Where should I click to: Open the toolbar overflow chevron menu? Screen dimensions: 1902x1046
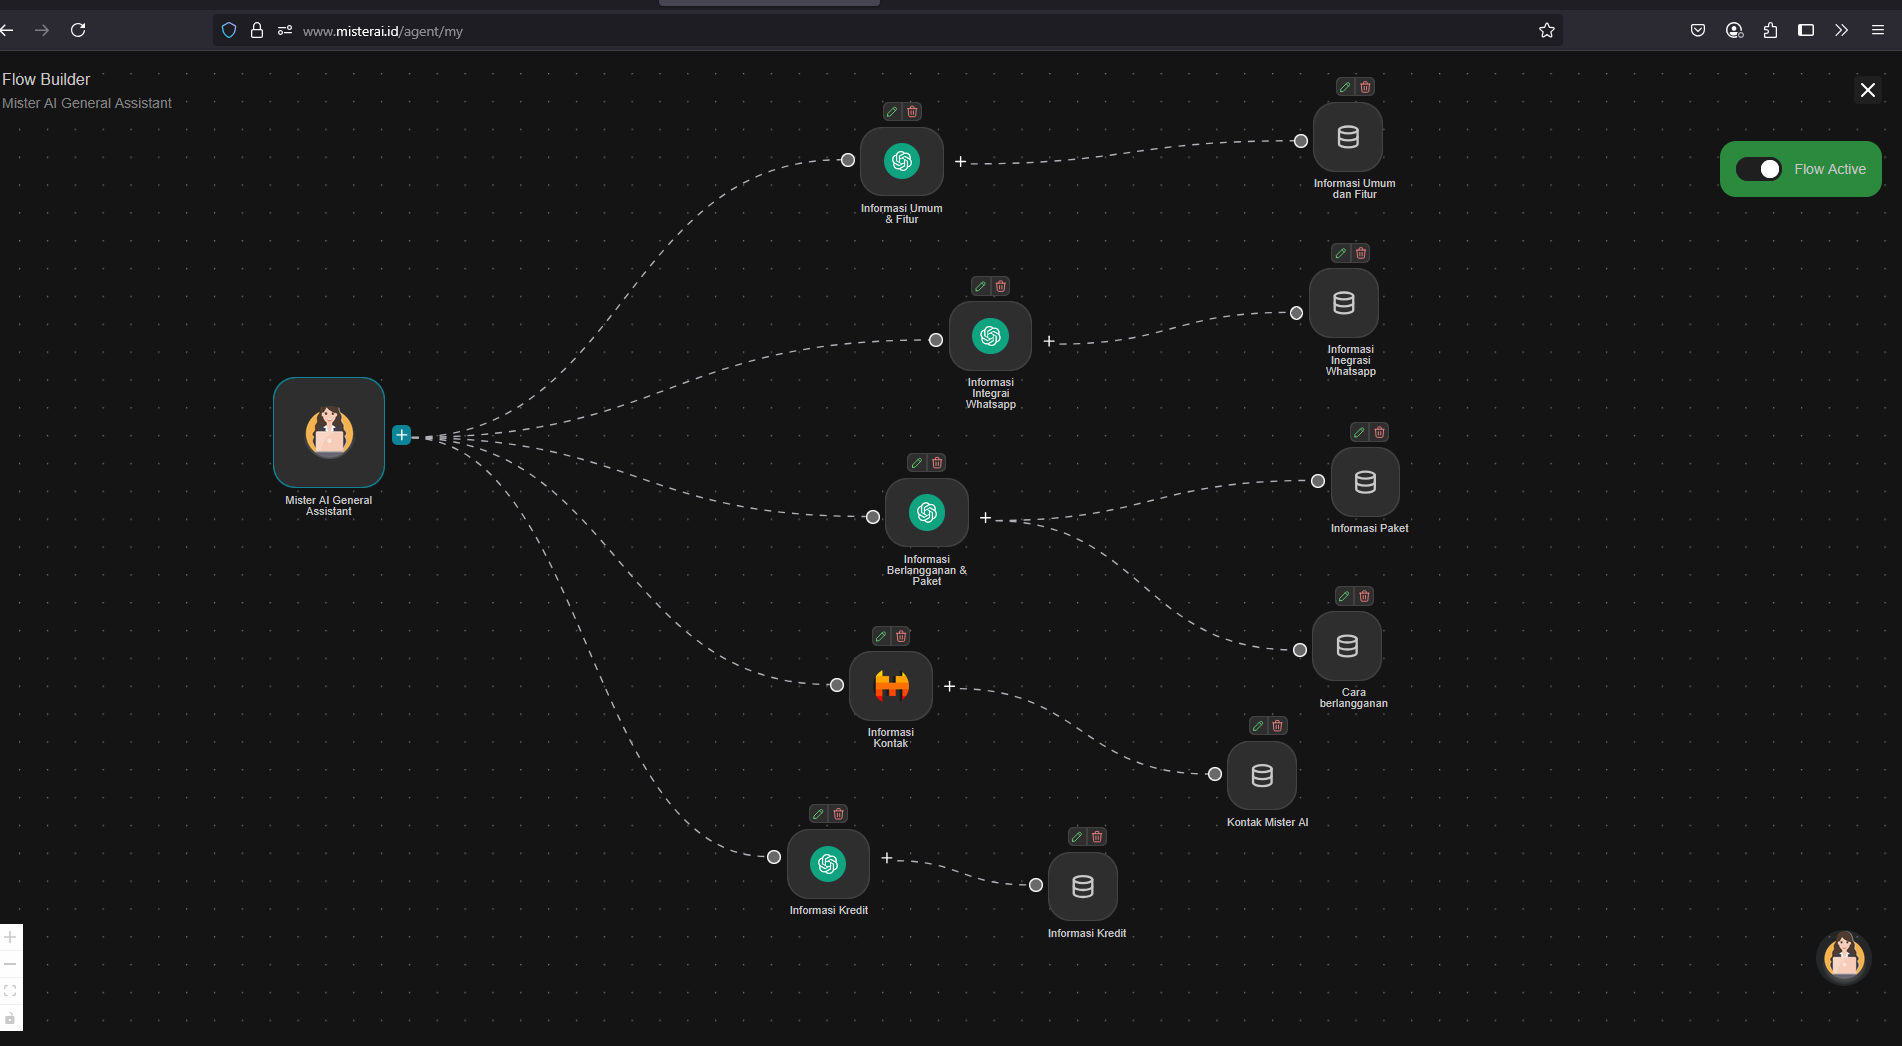click(1840, 30)
